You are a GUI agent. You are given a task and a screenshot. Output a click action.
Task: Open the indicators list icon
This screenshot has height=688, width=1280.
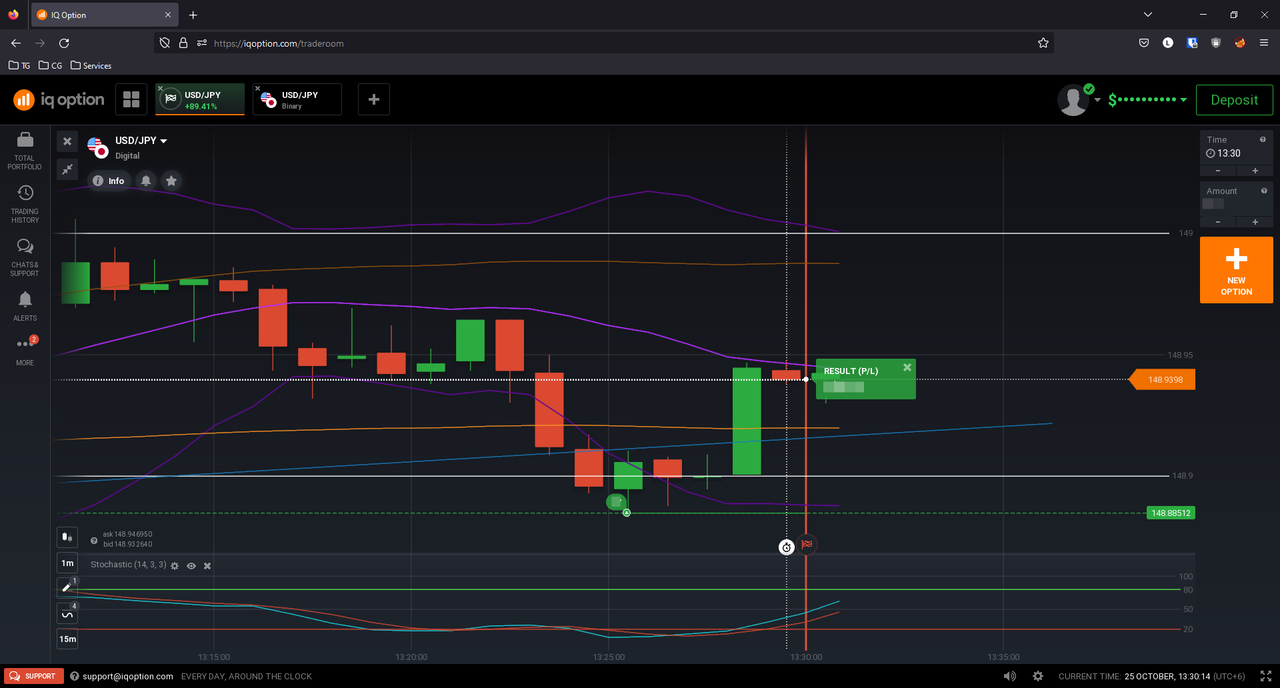67,613
